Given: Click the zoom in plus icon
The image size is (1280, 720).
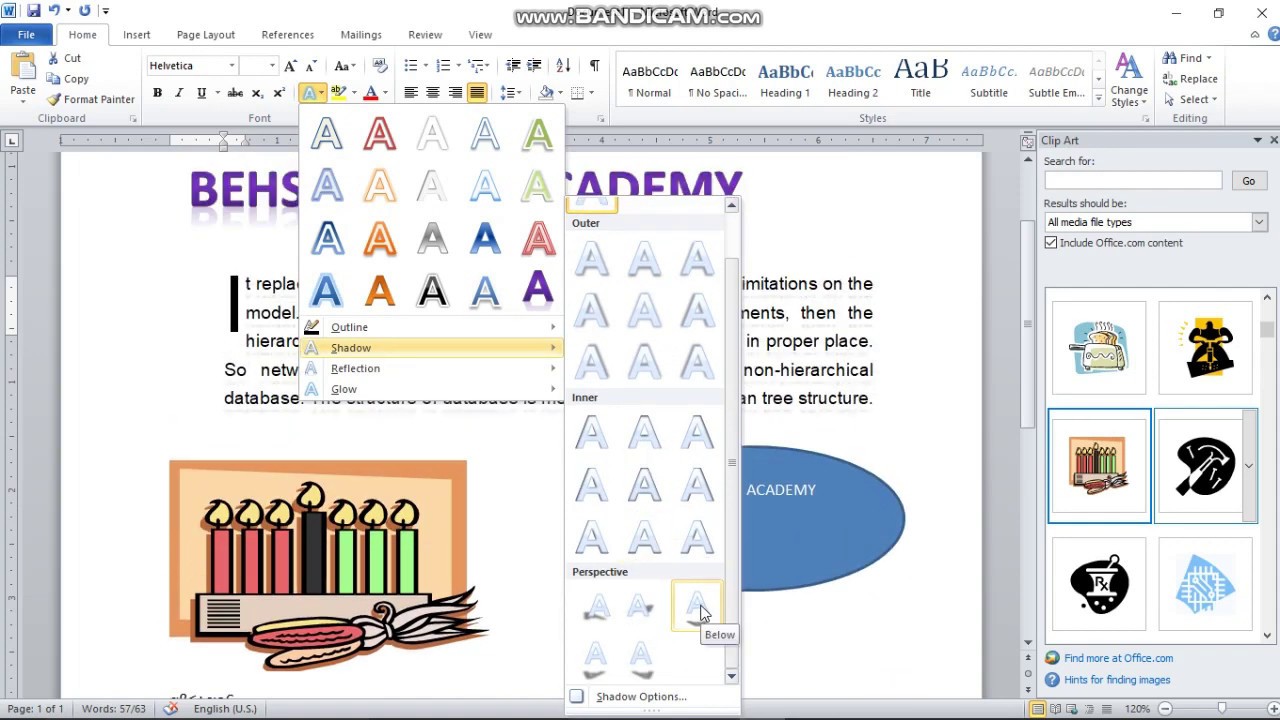Looking at the screenshot, I should (1271, 709).
